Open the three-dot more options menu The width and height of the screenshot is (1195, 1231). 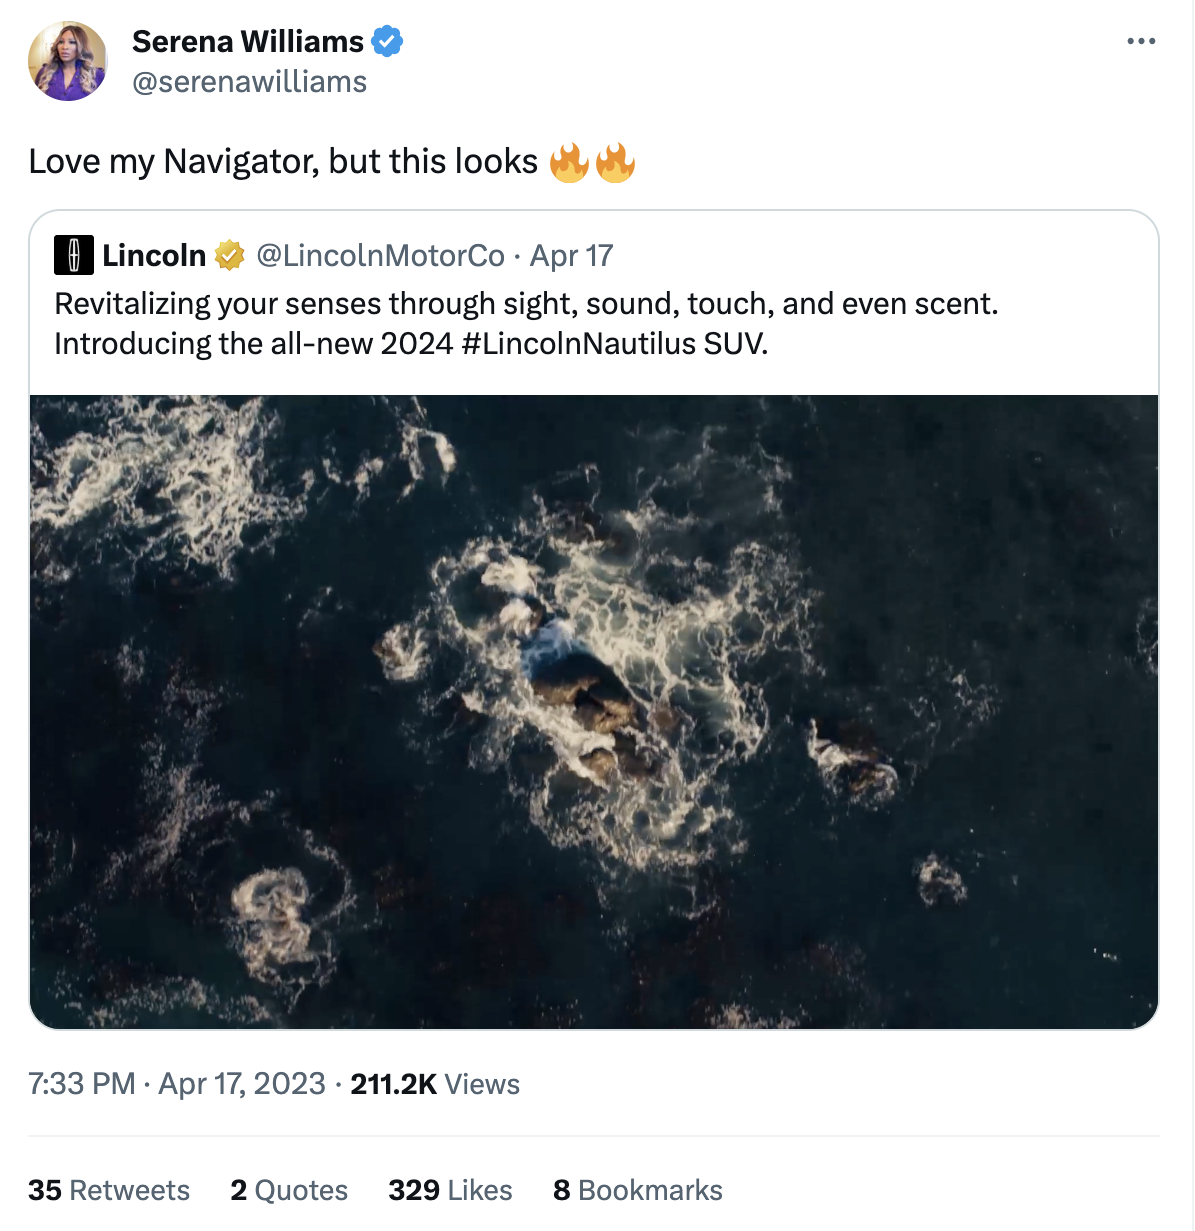pos(1140,41)
